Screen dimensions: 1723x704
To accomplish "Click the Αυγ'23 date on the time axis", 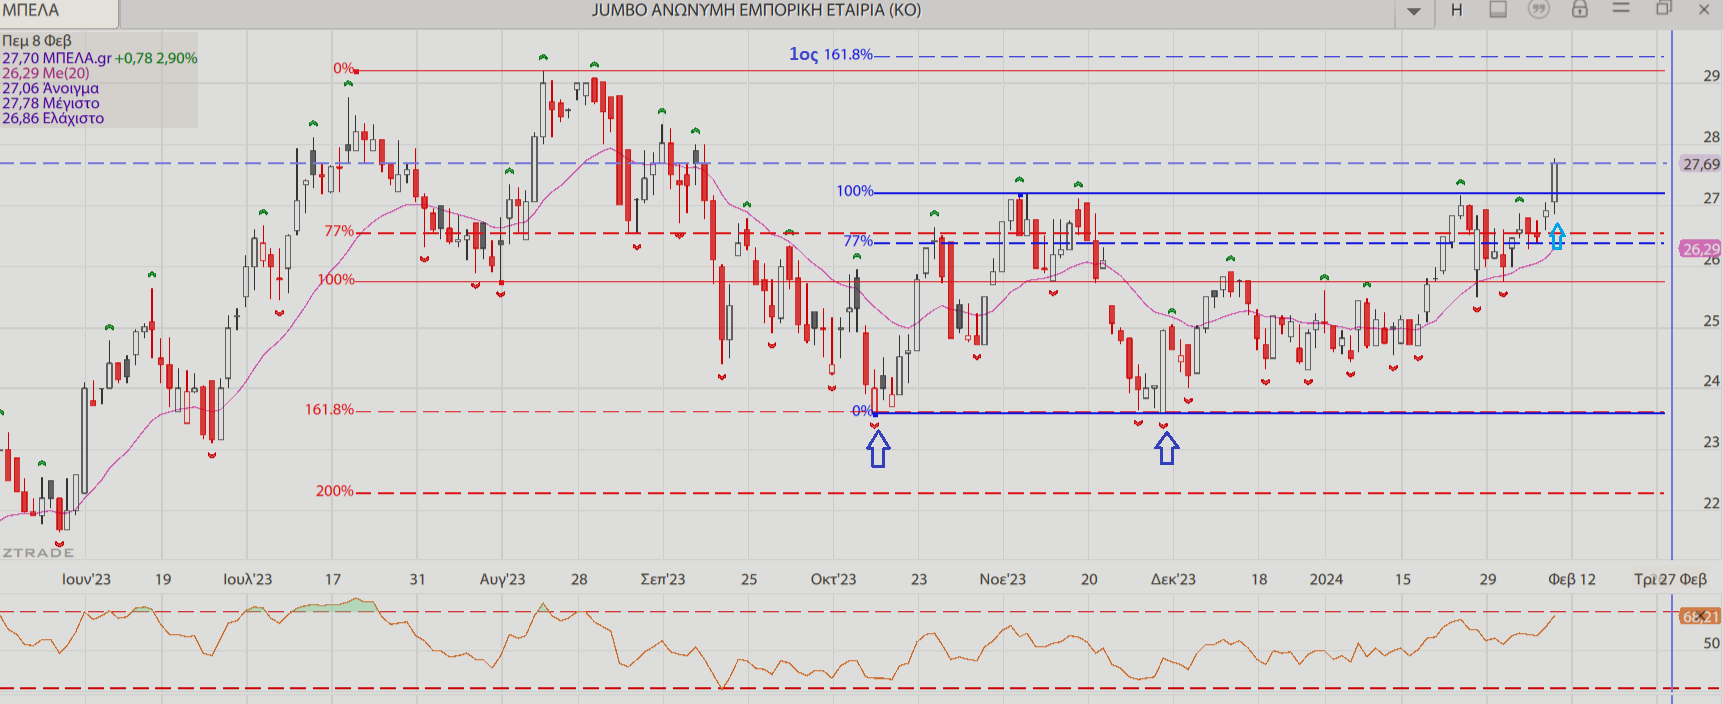I will [502, 580].
